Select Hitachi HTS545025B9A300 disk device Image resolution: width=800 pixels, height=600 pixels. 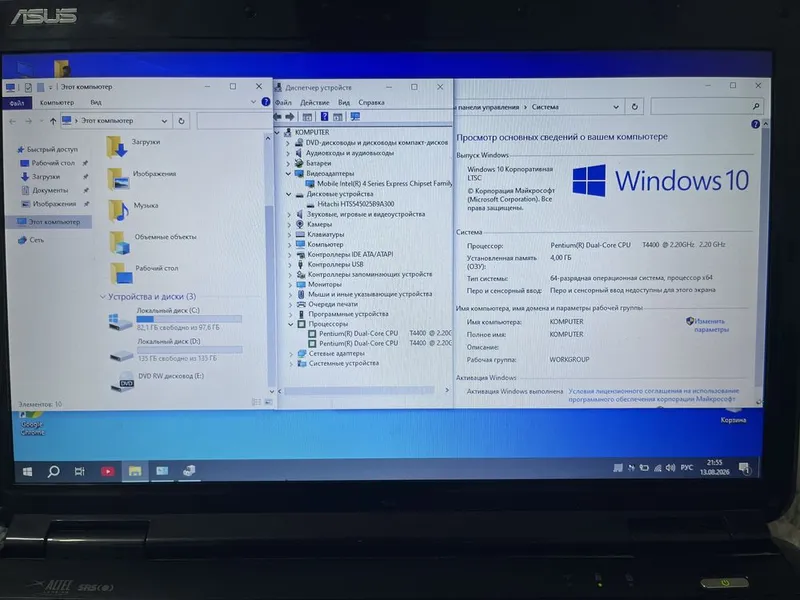click(350, 204)
